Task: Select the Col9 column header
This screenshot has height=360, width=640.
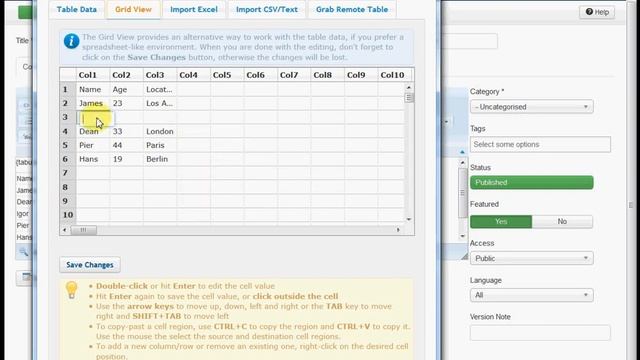Action: click(x=360, y=75)
